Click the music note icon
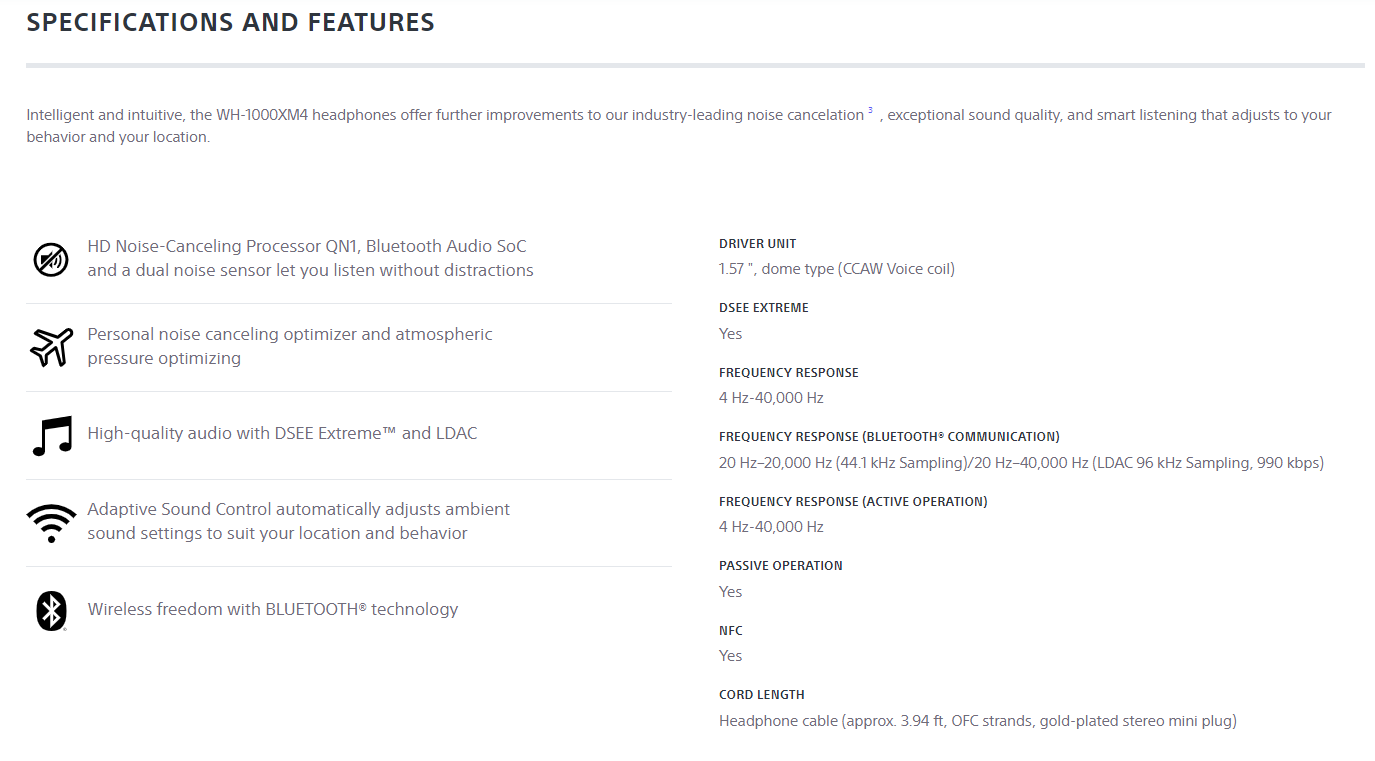Screen dimensions: 1375x761 (52, 435)
